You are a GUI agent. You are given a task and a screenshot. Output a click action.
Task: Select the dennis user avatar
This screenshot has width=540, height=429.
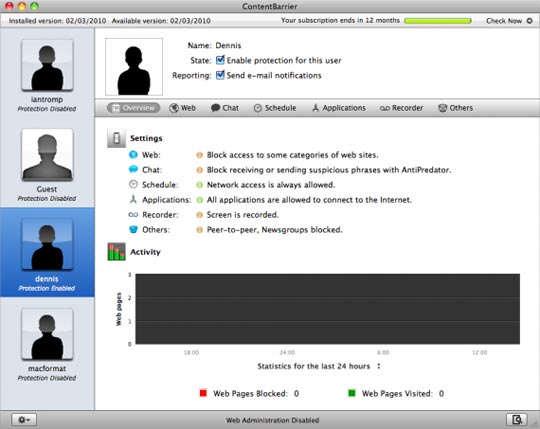47,244
